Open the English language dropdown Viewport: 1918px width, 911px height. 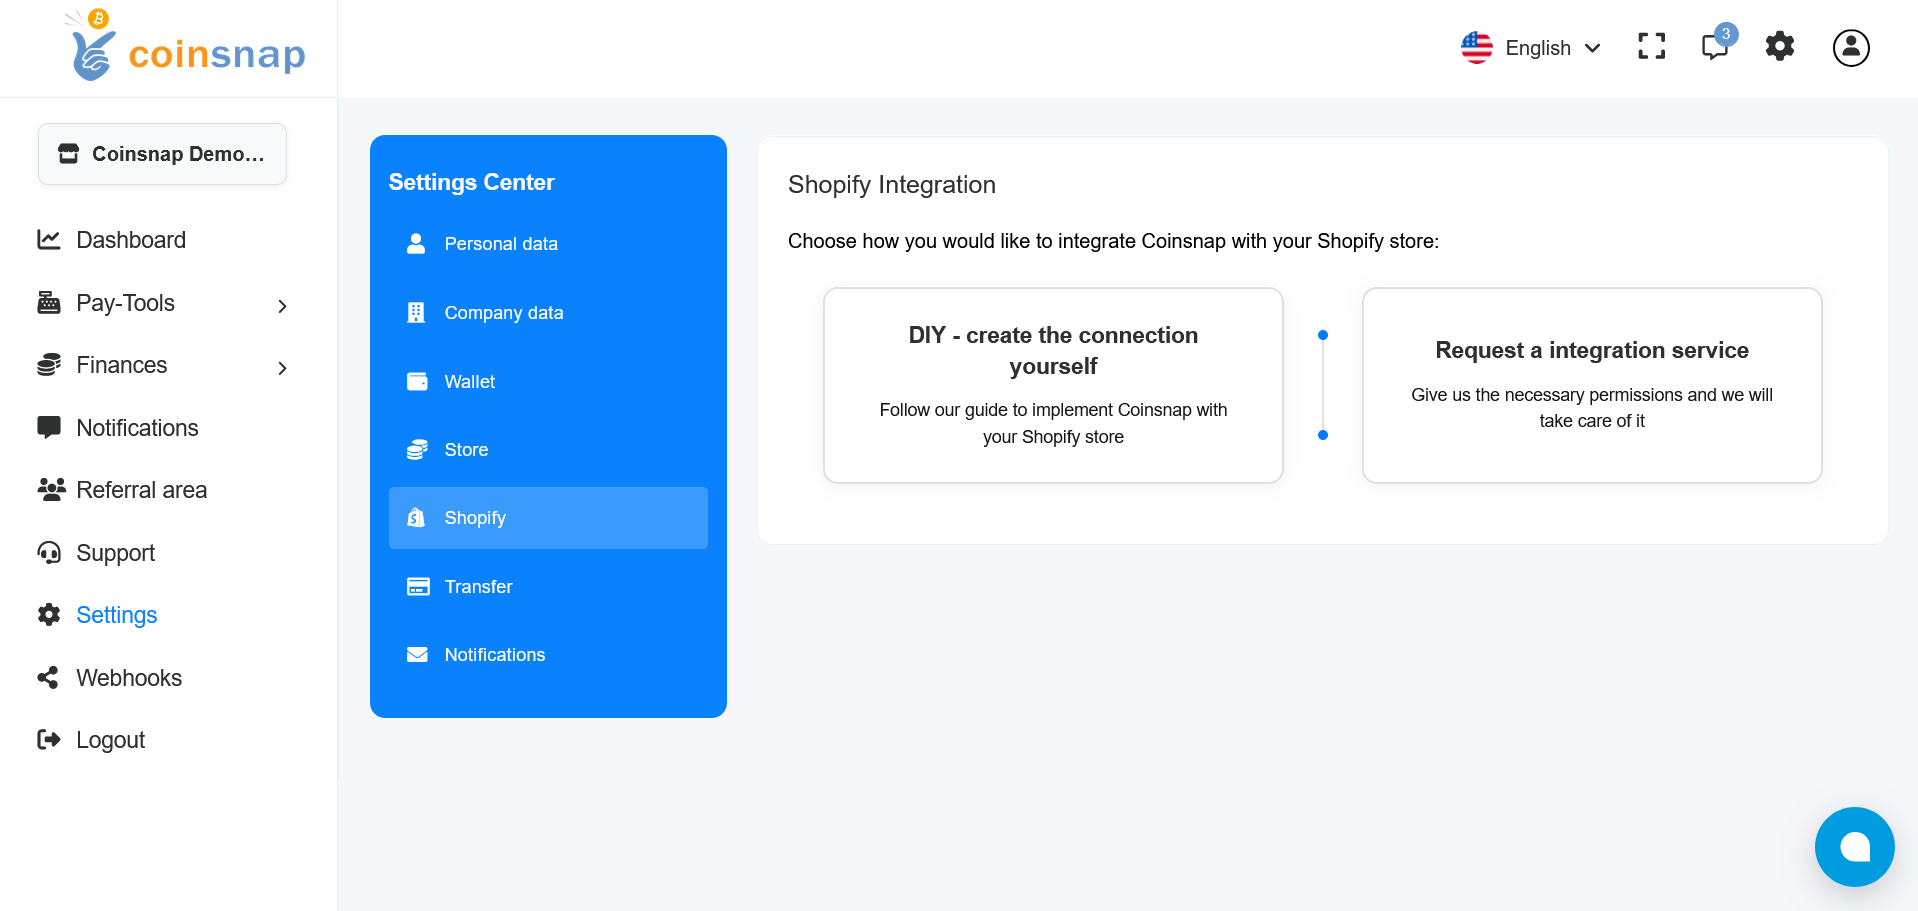tap(1531, 48)
